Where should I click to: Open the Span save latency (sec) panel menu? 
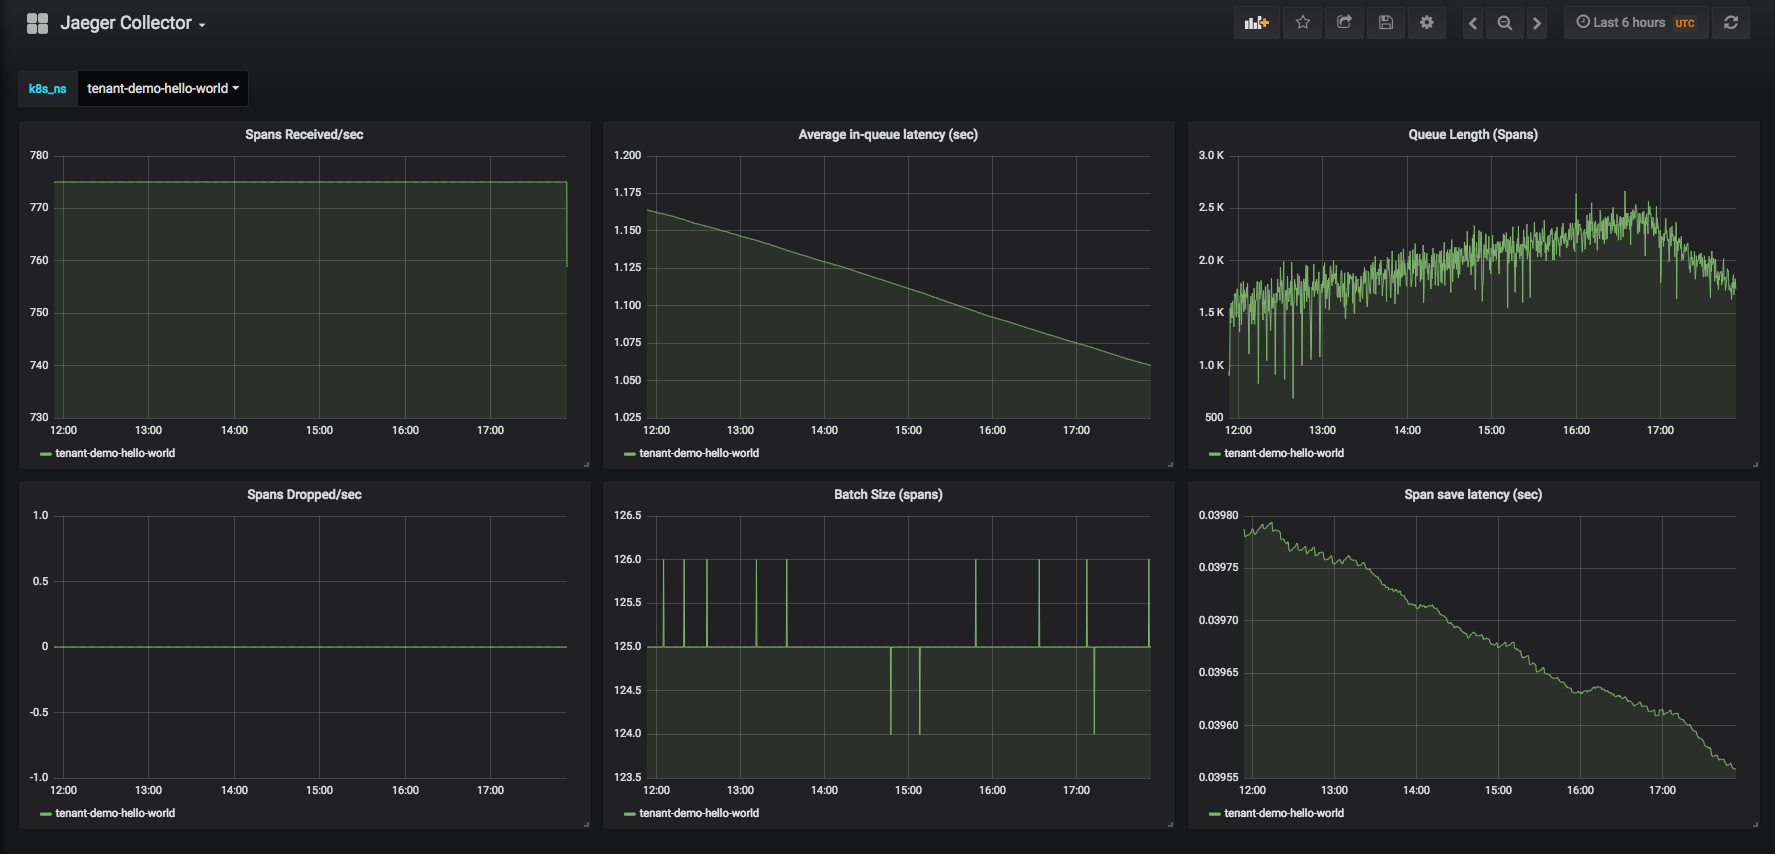pos(1473,495)
